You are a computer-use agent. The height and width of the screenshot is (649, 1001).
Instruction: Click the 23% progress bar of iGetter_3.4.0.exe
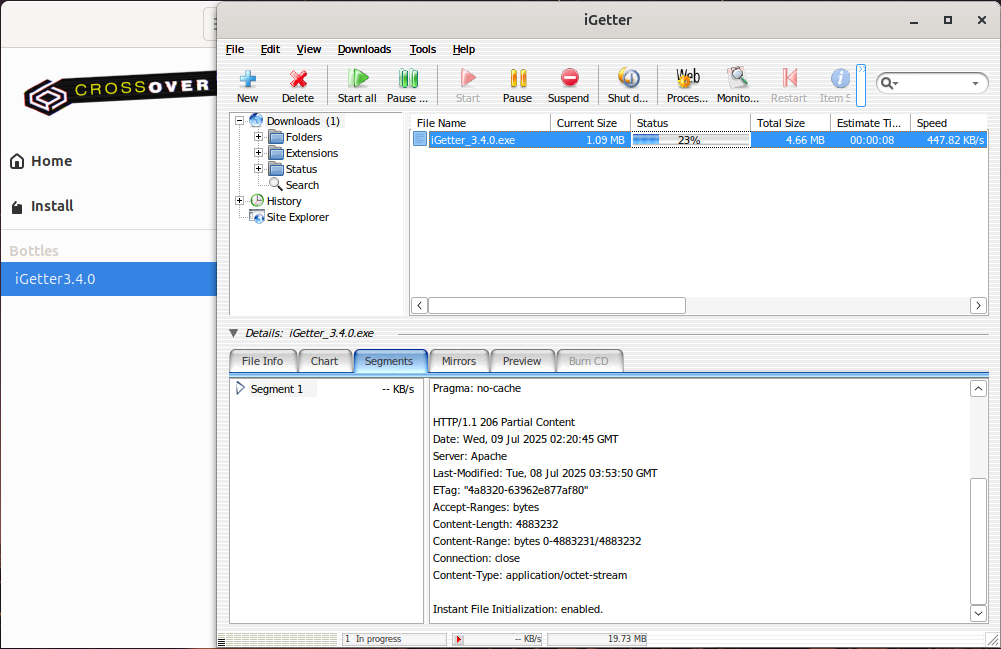click(691, 139)
